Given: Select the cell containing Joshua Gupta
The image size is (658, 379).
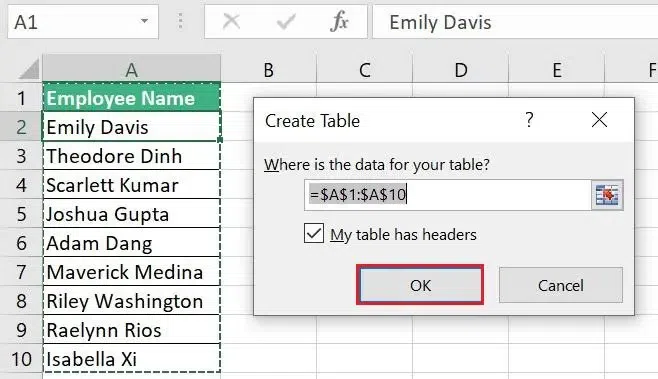Looking at the screenshot, I should pos(131,214).
